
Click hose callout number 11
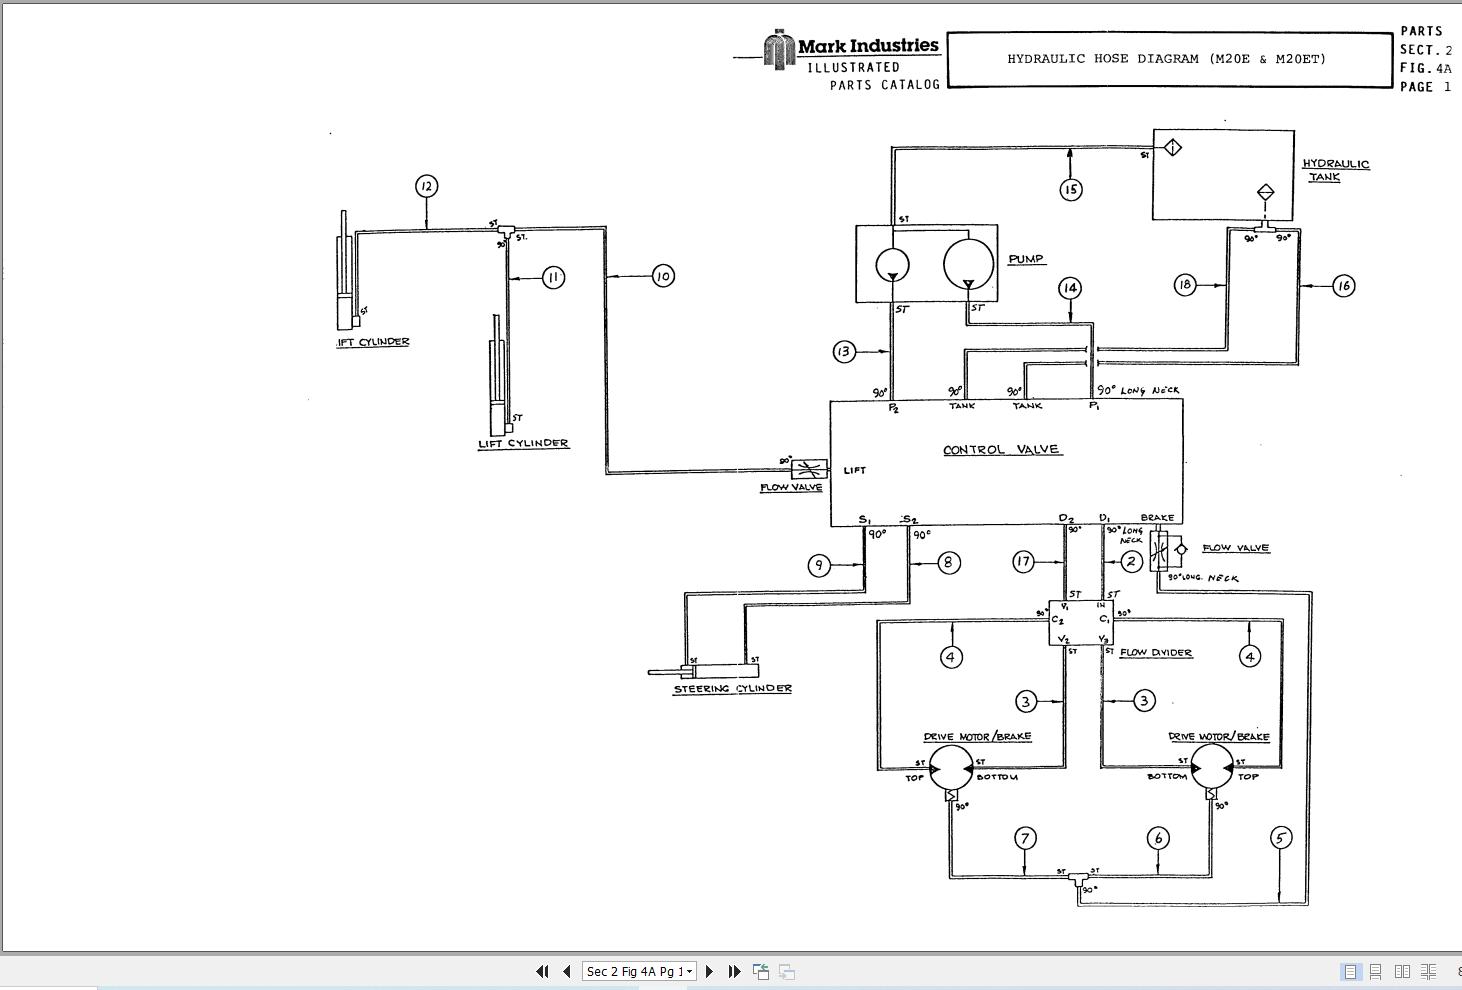554,277
